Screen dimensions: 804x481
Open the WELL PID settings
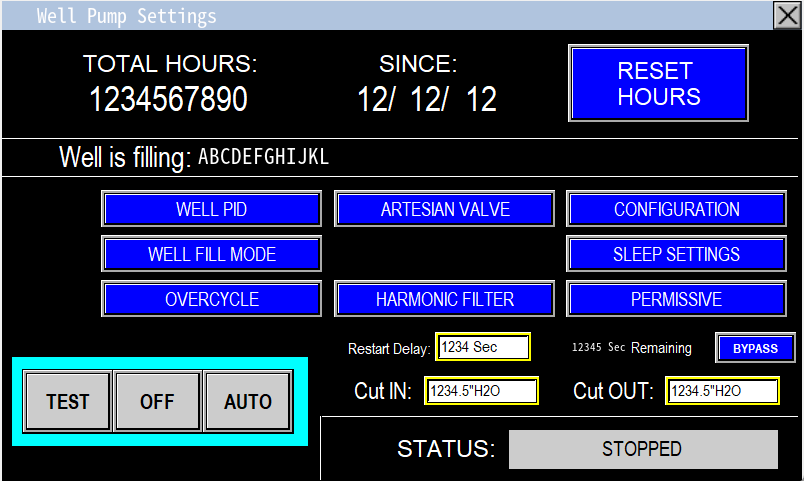coord(211,210)
